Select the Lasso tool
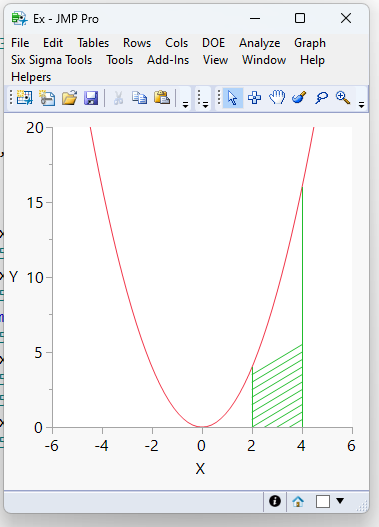The width and height of the screenshot is (379, 527). 321,98
